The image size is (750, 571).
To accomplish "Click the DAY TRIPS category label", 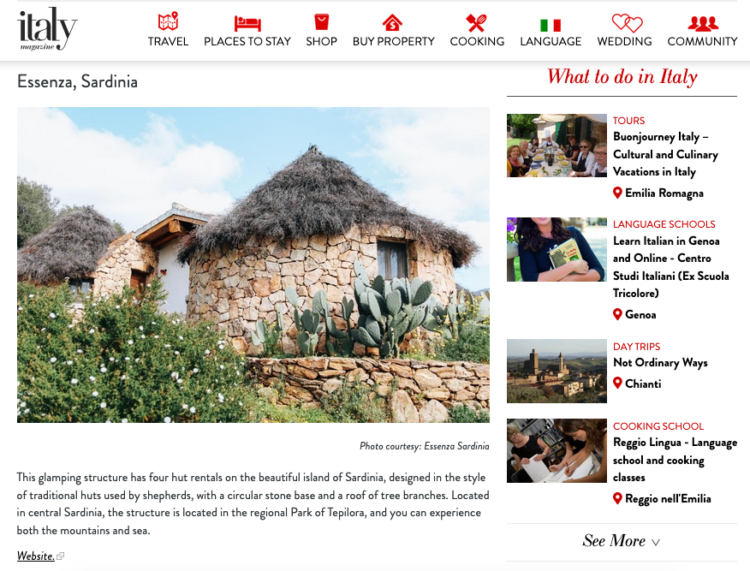I will (x=636, y=347).
